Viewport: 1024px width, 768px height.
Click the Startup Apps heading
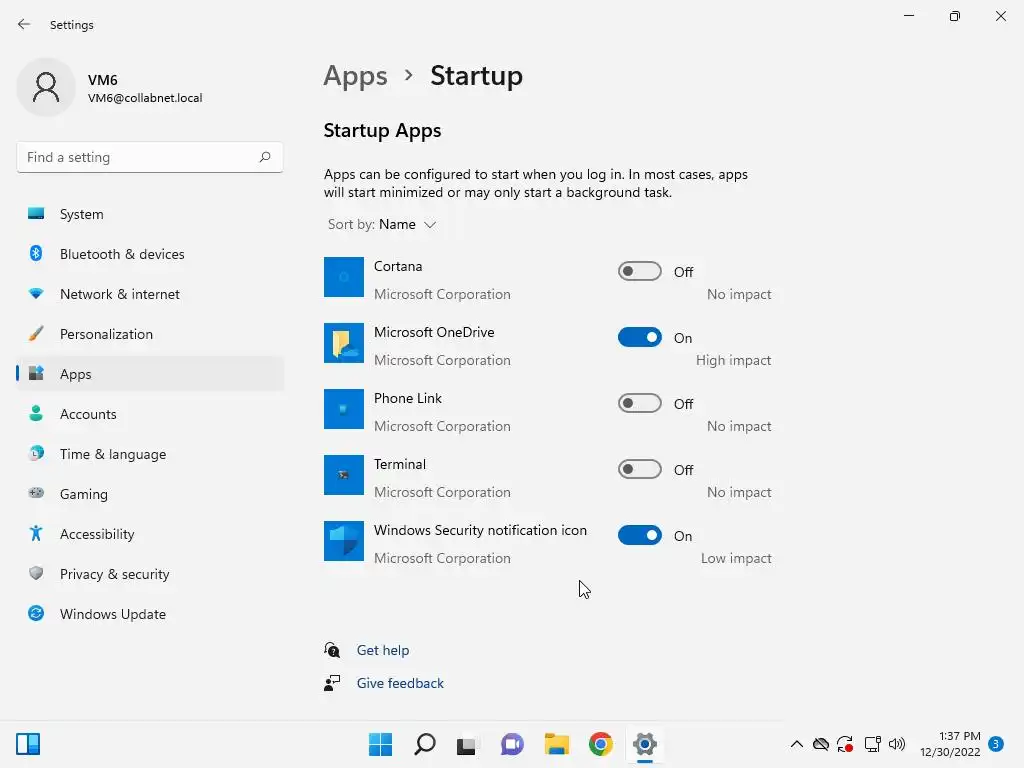coord(382,131)
